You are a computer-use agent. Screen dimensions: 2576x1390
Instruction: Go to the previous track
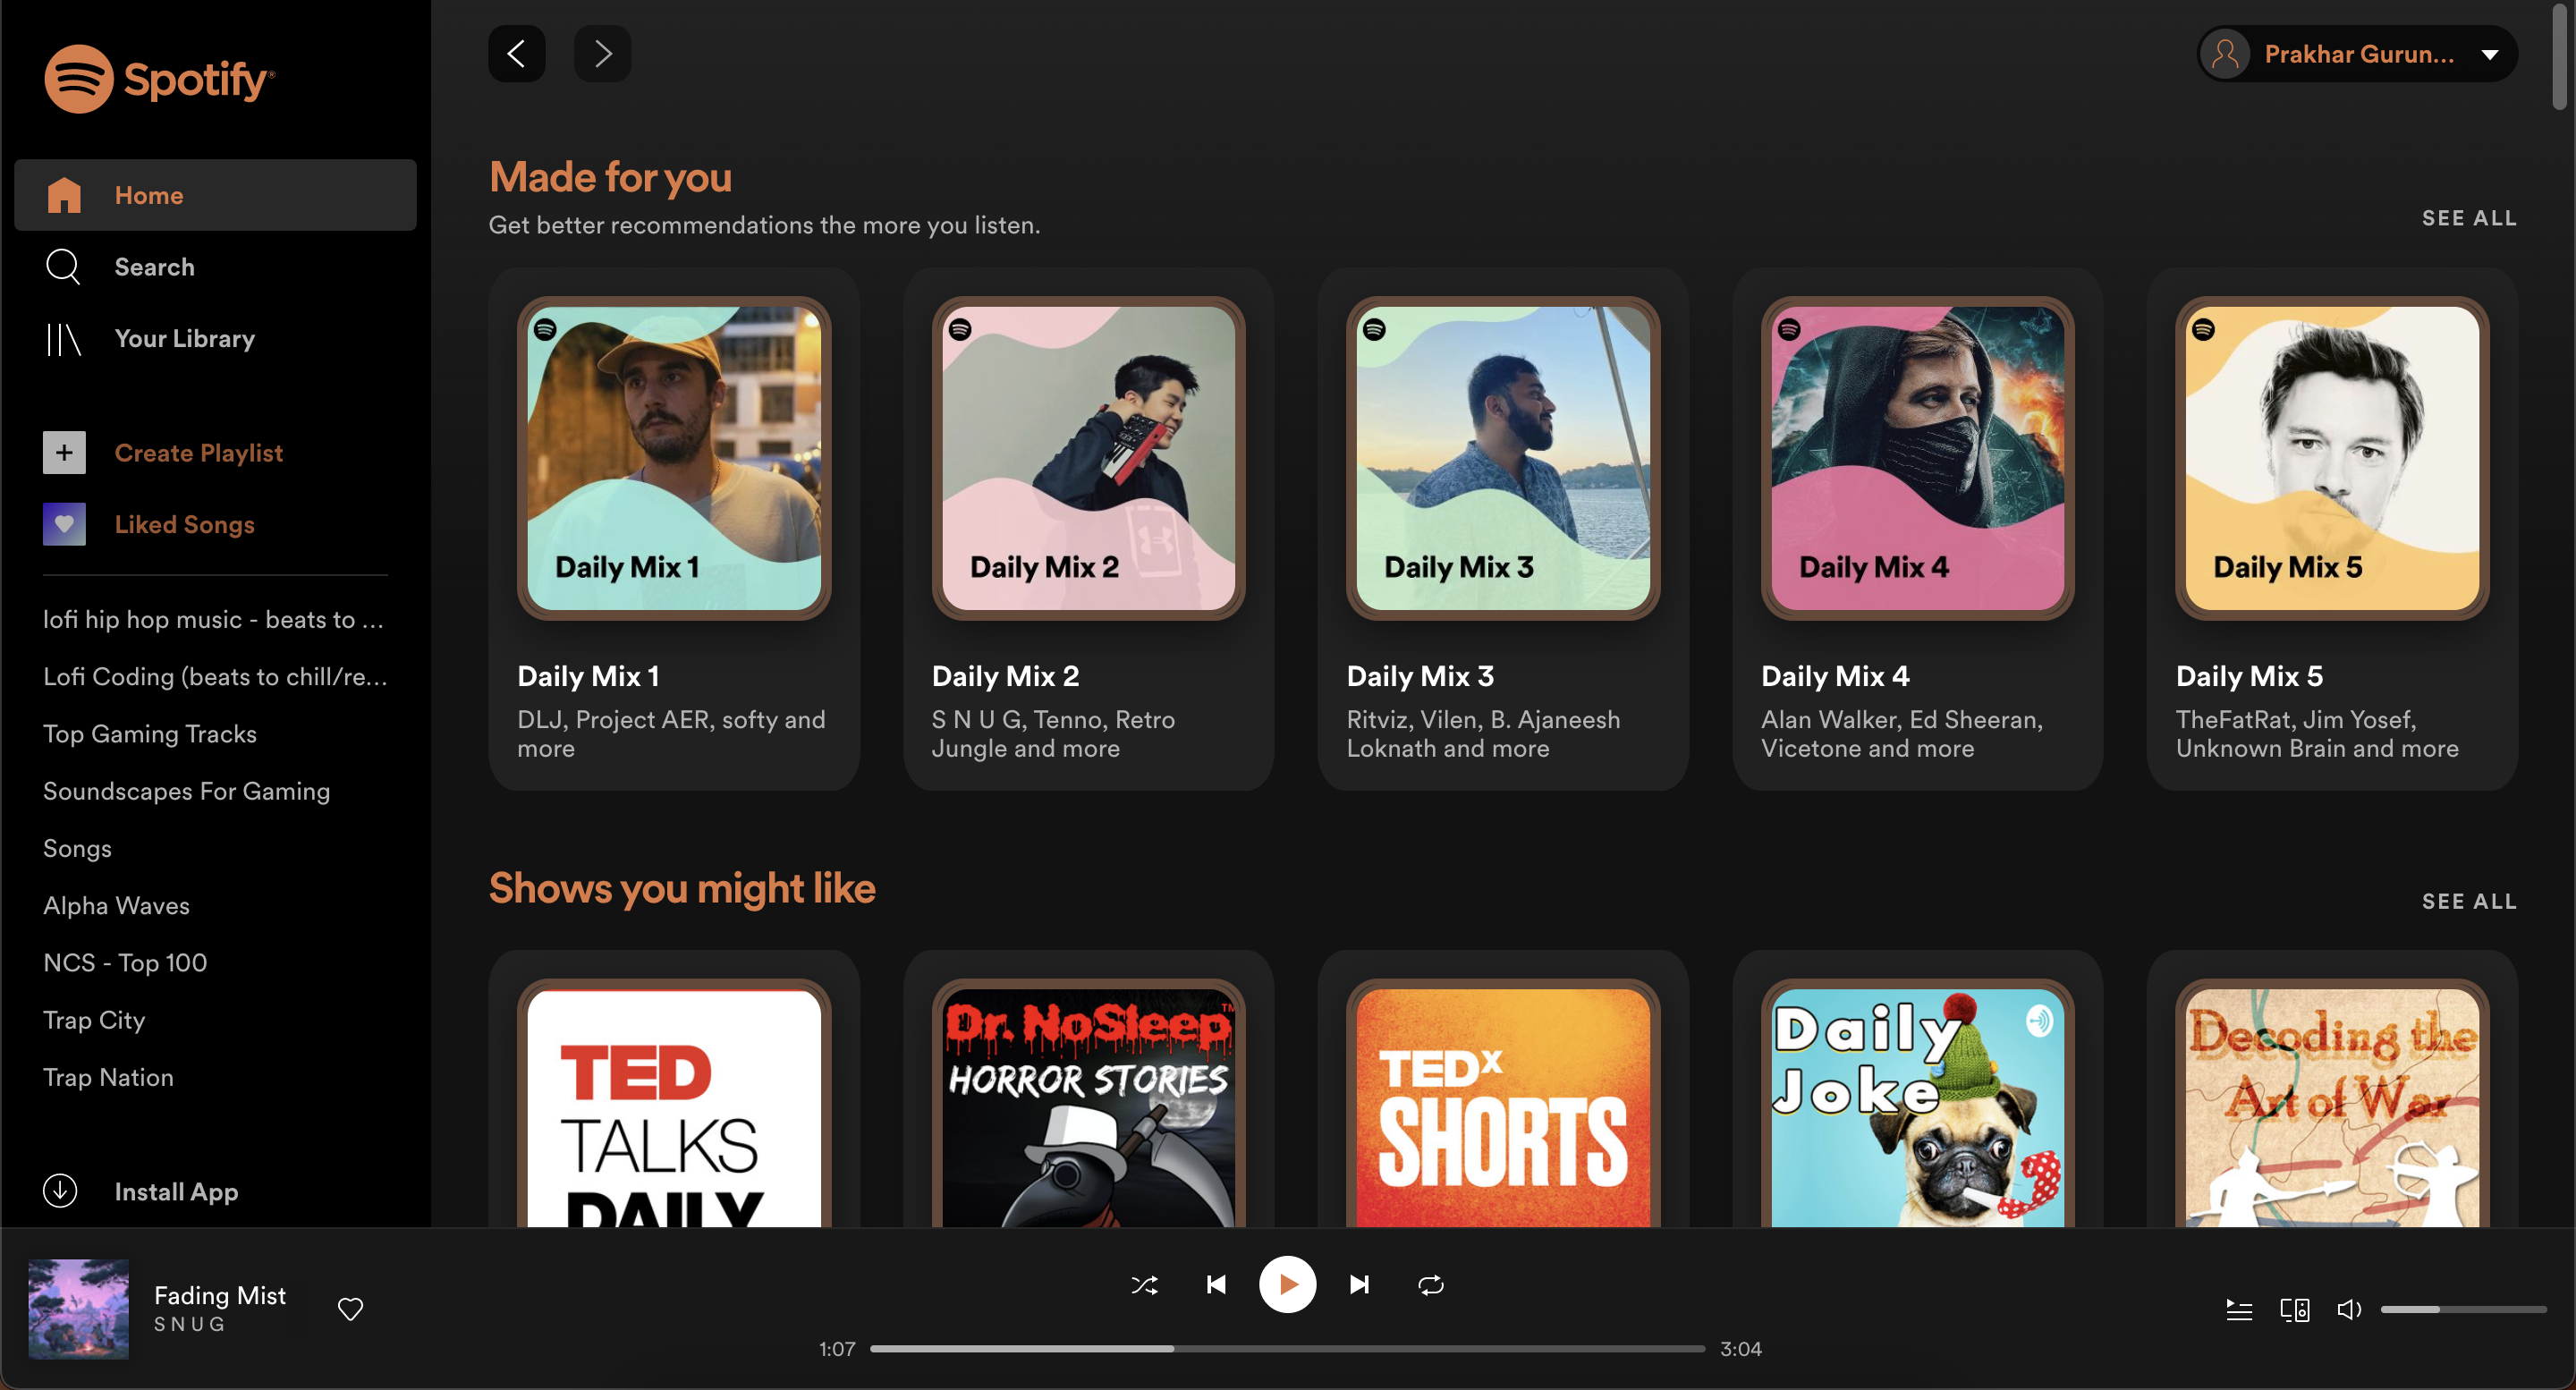[x=1216, y=1285]
